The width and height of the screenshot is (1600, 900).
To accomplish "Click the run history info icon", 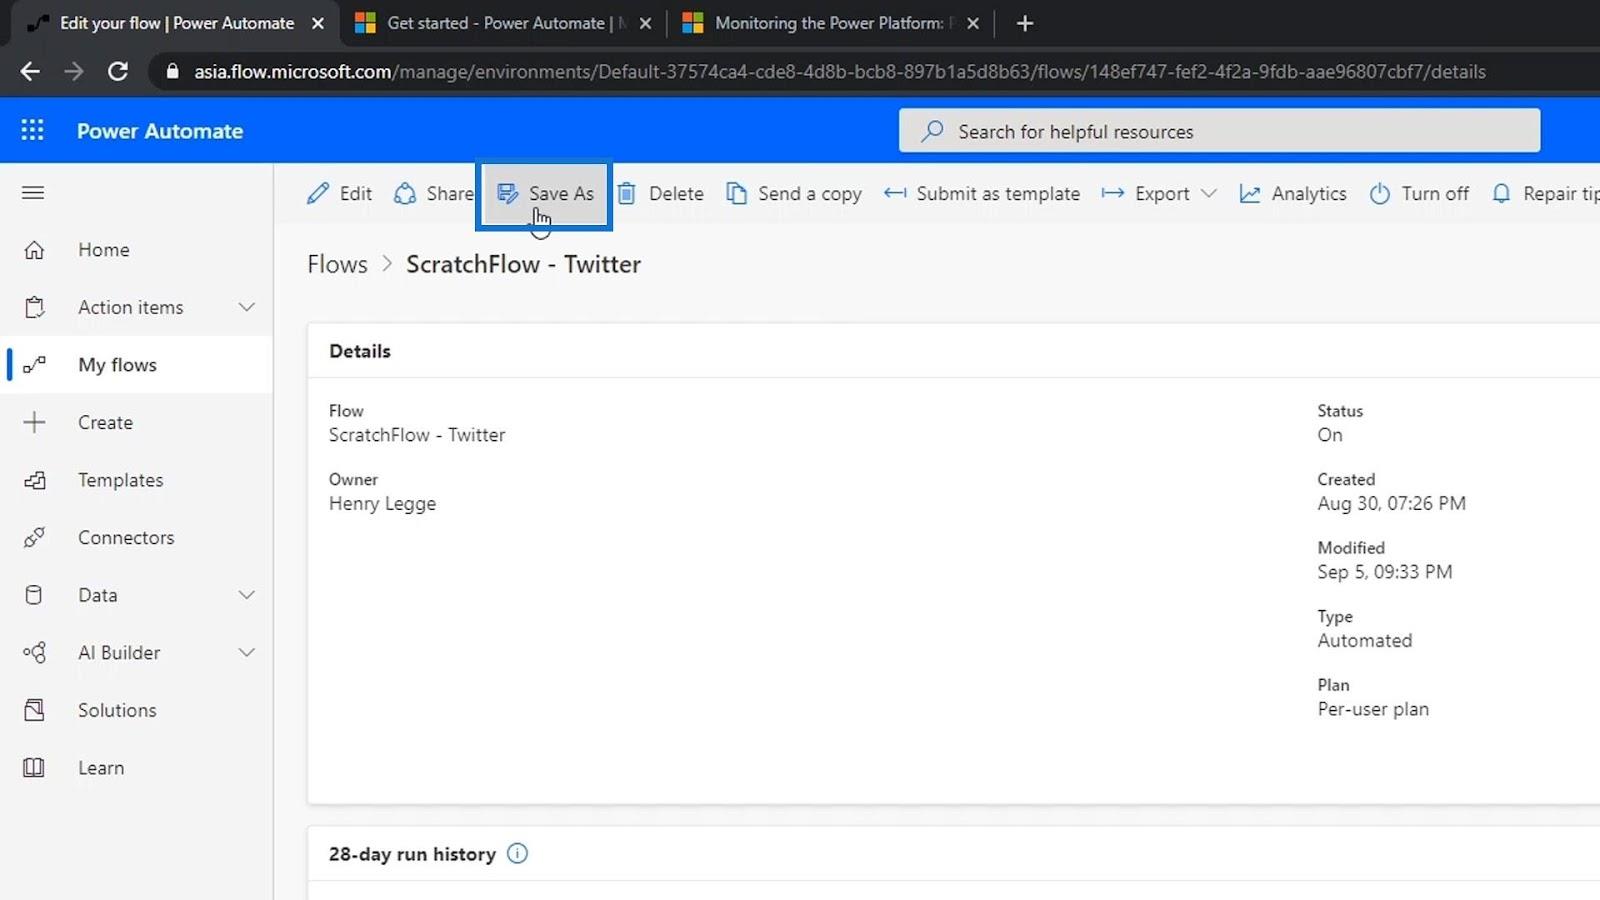I will 517,854.
